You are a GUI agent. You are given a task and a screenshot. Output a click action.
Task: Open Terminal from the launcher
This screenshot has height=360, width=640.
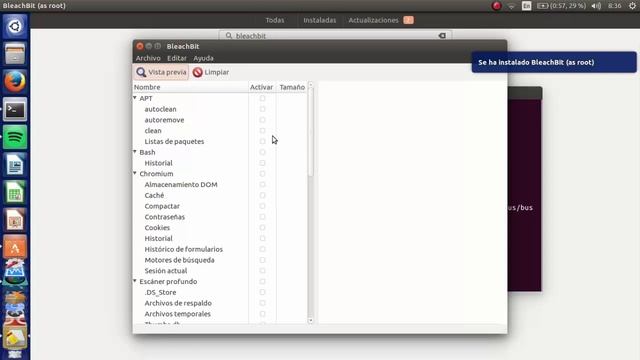pos(15,109)
